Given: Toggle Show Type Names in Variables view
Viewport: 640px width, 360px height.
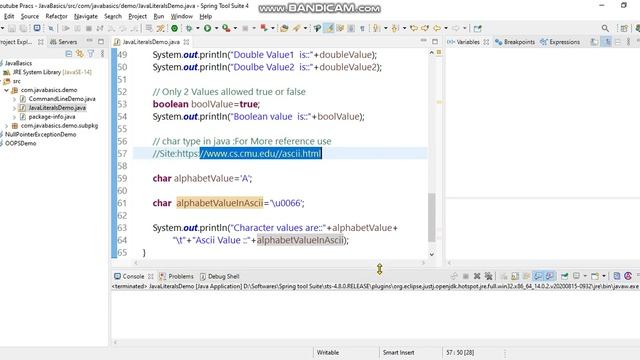Looking at the screenshot, I should tap(595, 42).
